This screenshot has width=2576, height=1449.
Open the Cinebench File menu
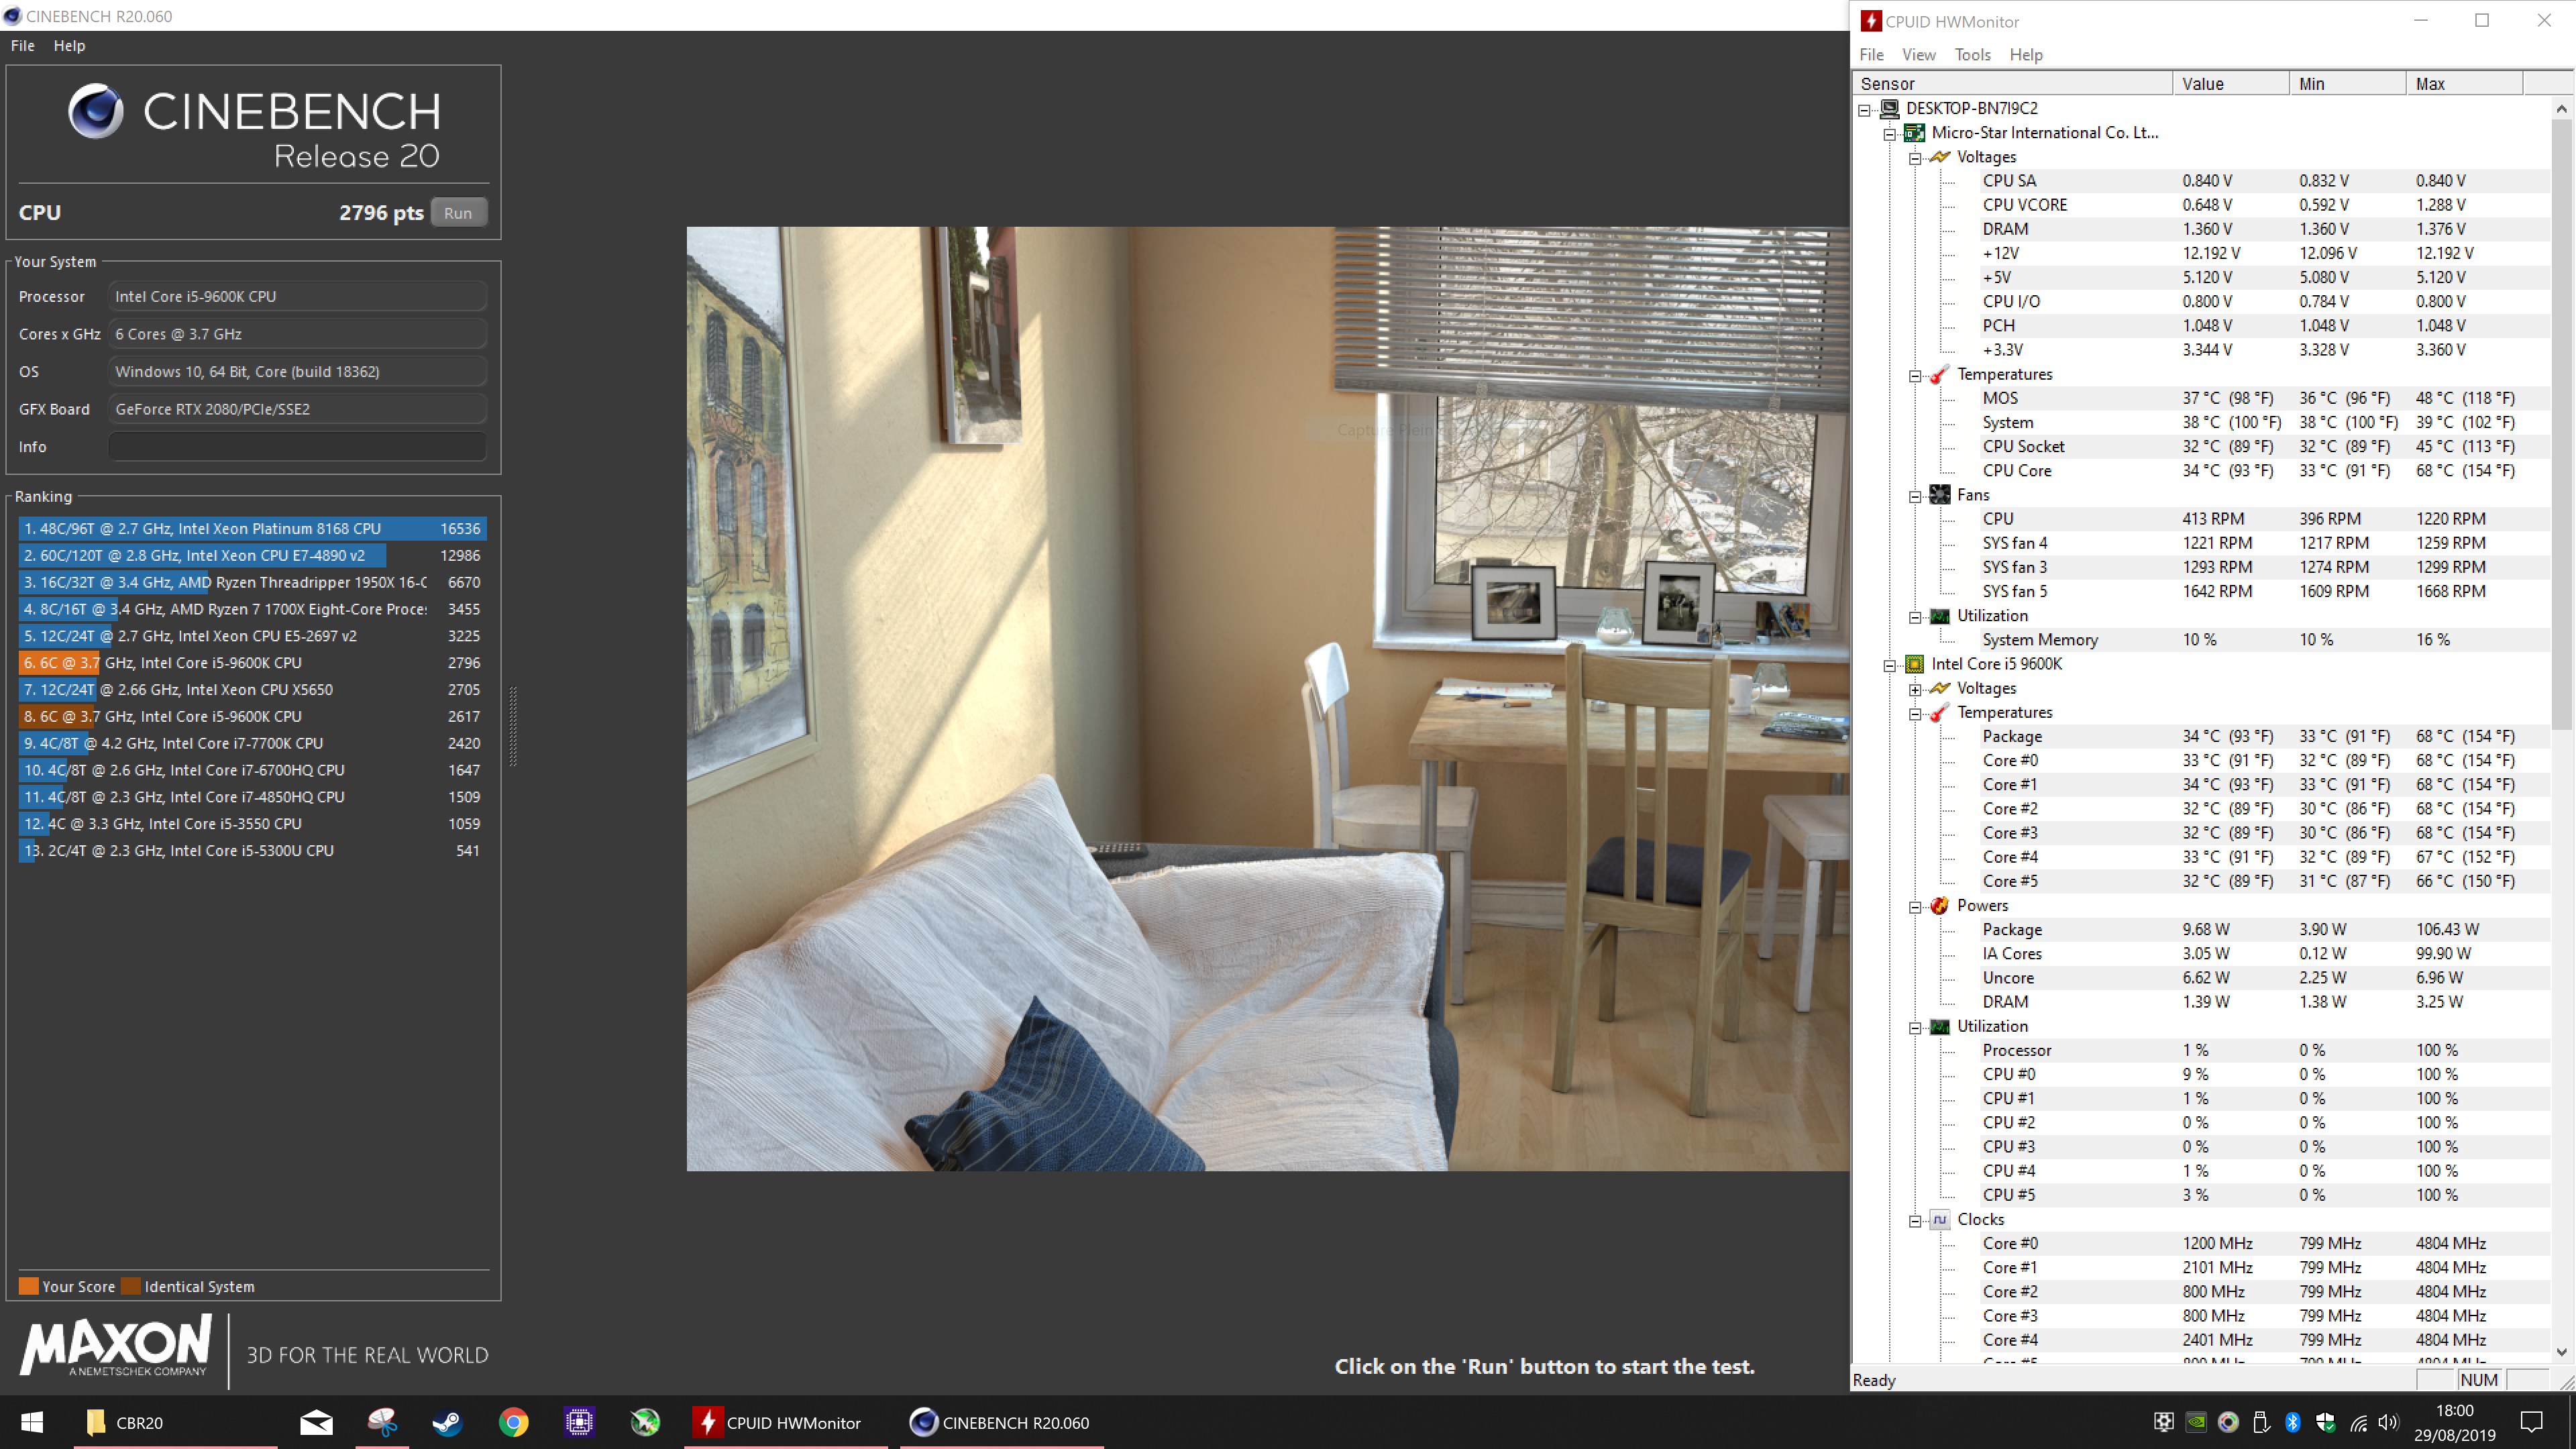tap(22, 46)
